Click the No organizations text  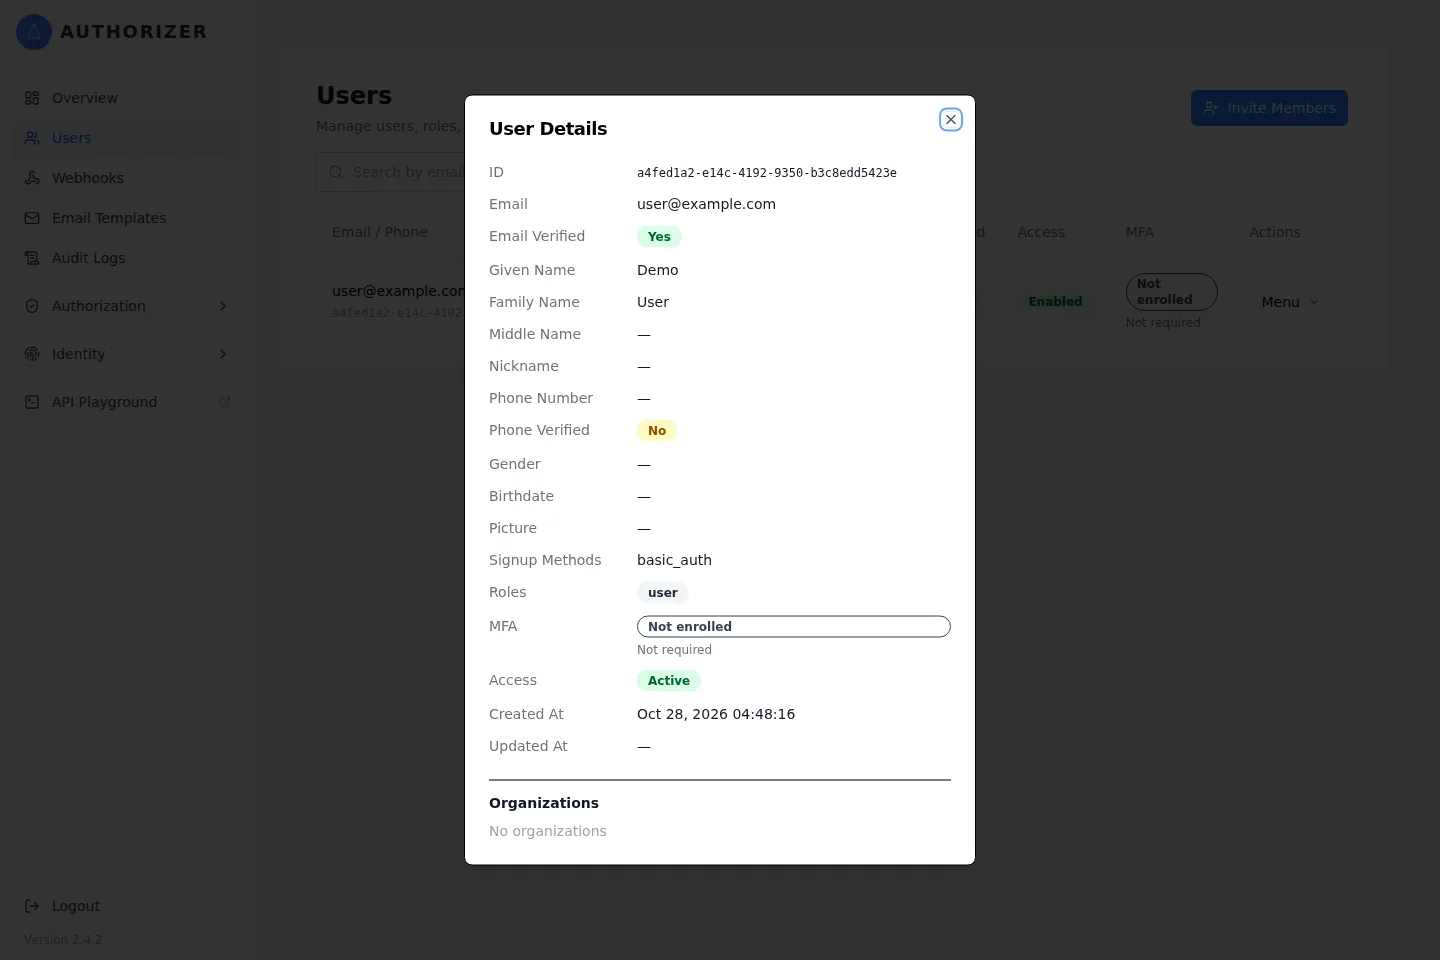pos(548,831)
